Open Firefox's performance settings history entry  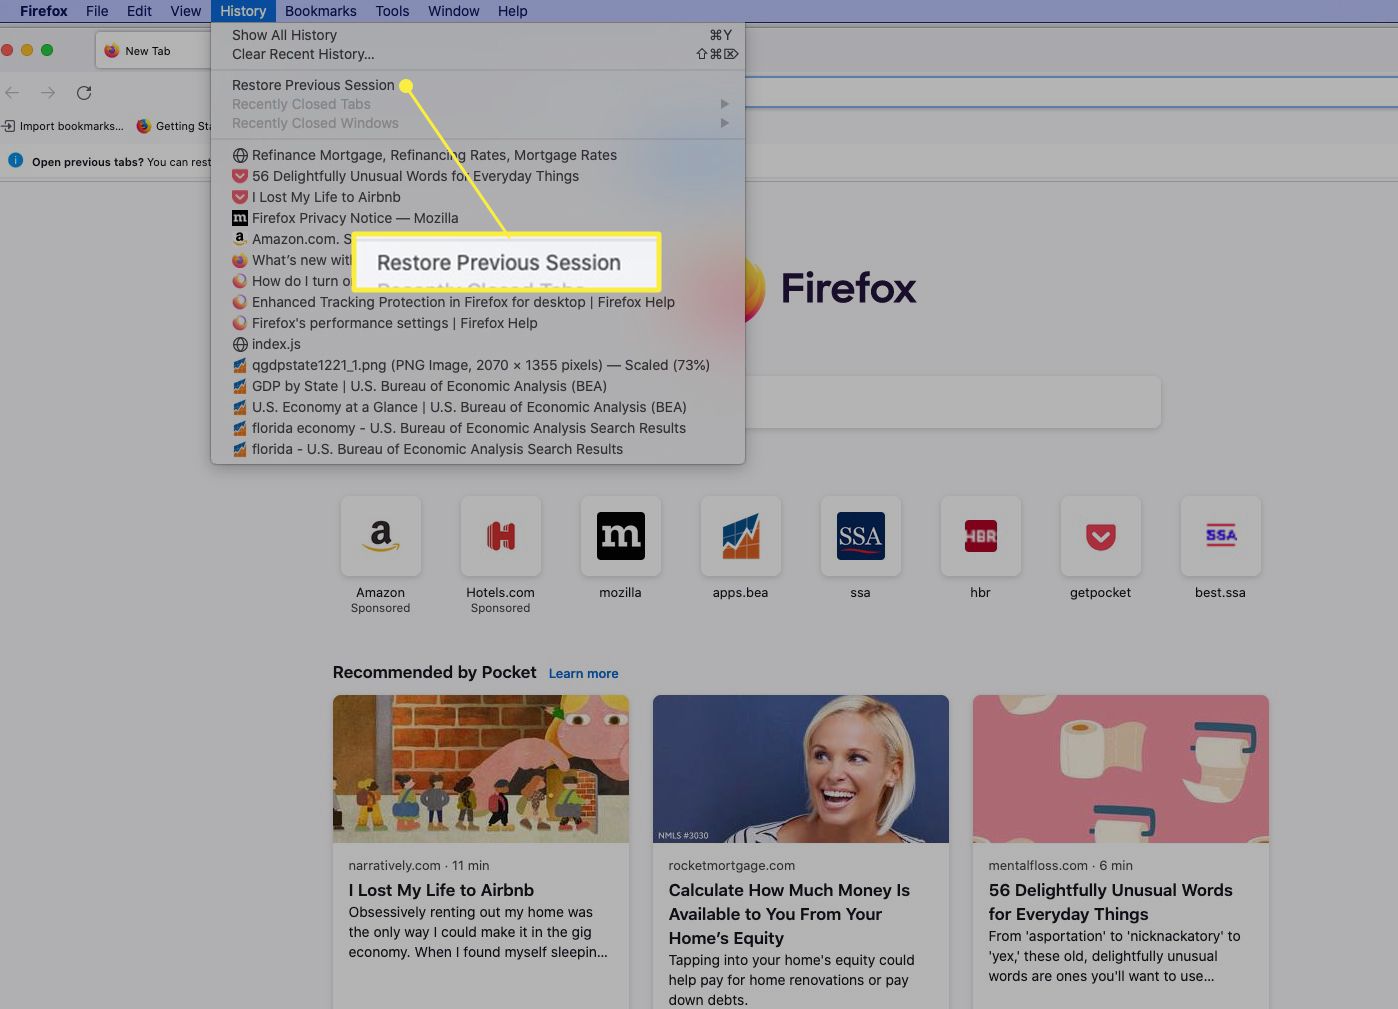(x=478, y=323)
